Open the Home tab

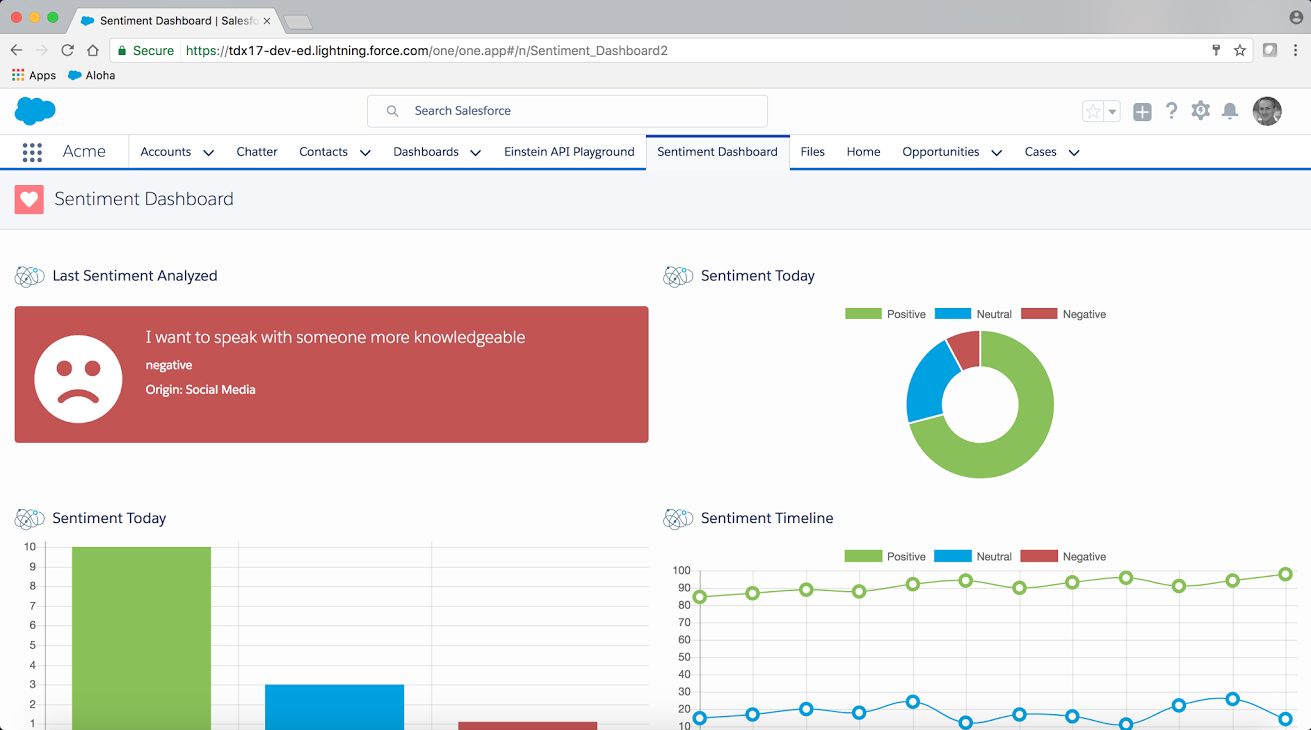click(x=863, y=152)
